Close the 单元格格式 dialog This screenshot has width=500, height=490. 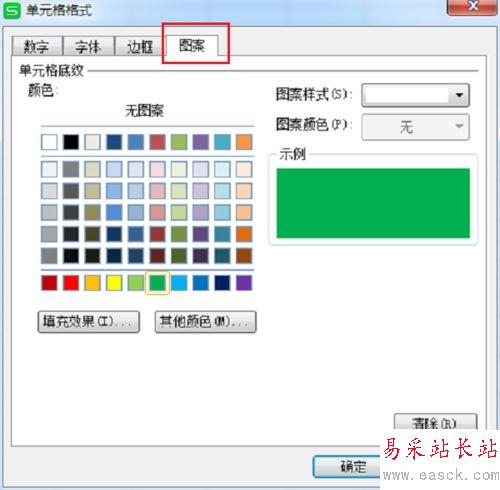pyautogui.click(x=473, y=7)
